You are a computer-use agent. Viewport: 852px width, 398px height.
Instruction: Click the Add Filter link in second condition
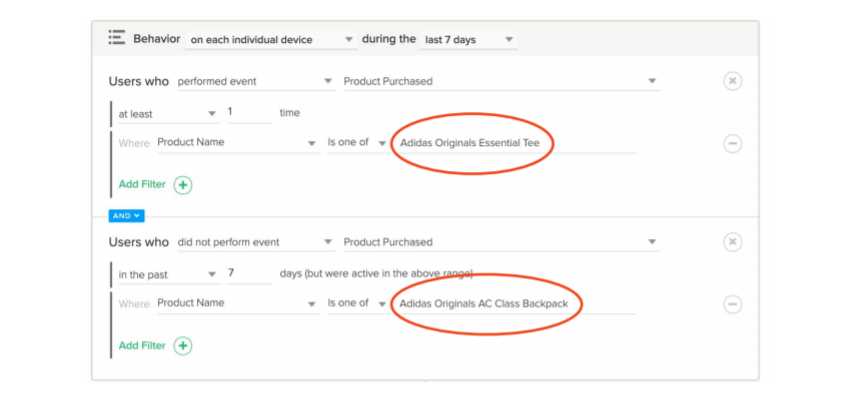[142, 345]
